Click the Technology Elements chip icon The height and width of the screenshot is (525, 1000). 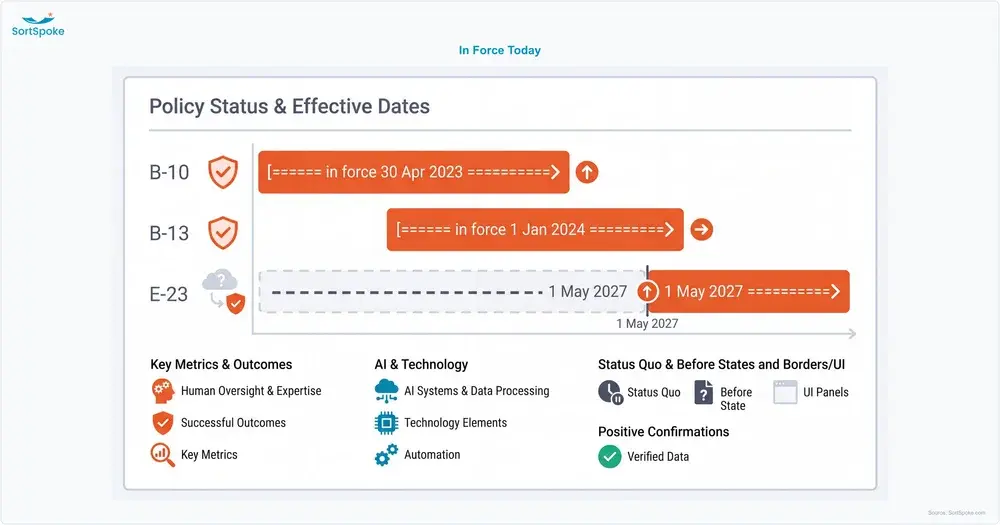pyautogui.click(x=386, y=423)
